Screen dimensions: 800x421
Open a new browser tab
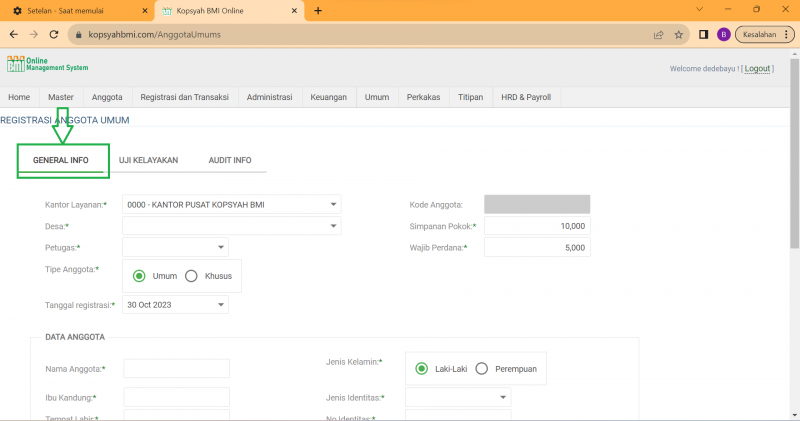pyautogui.click(x=318, y=11)
